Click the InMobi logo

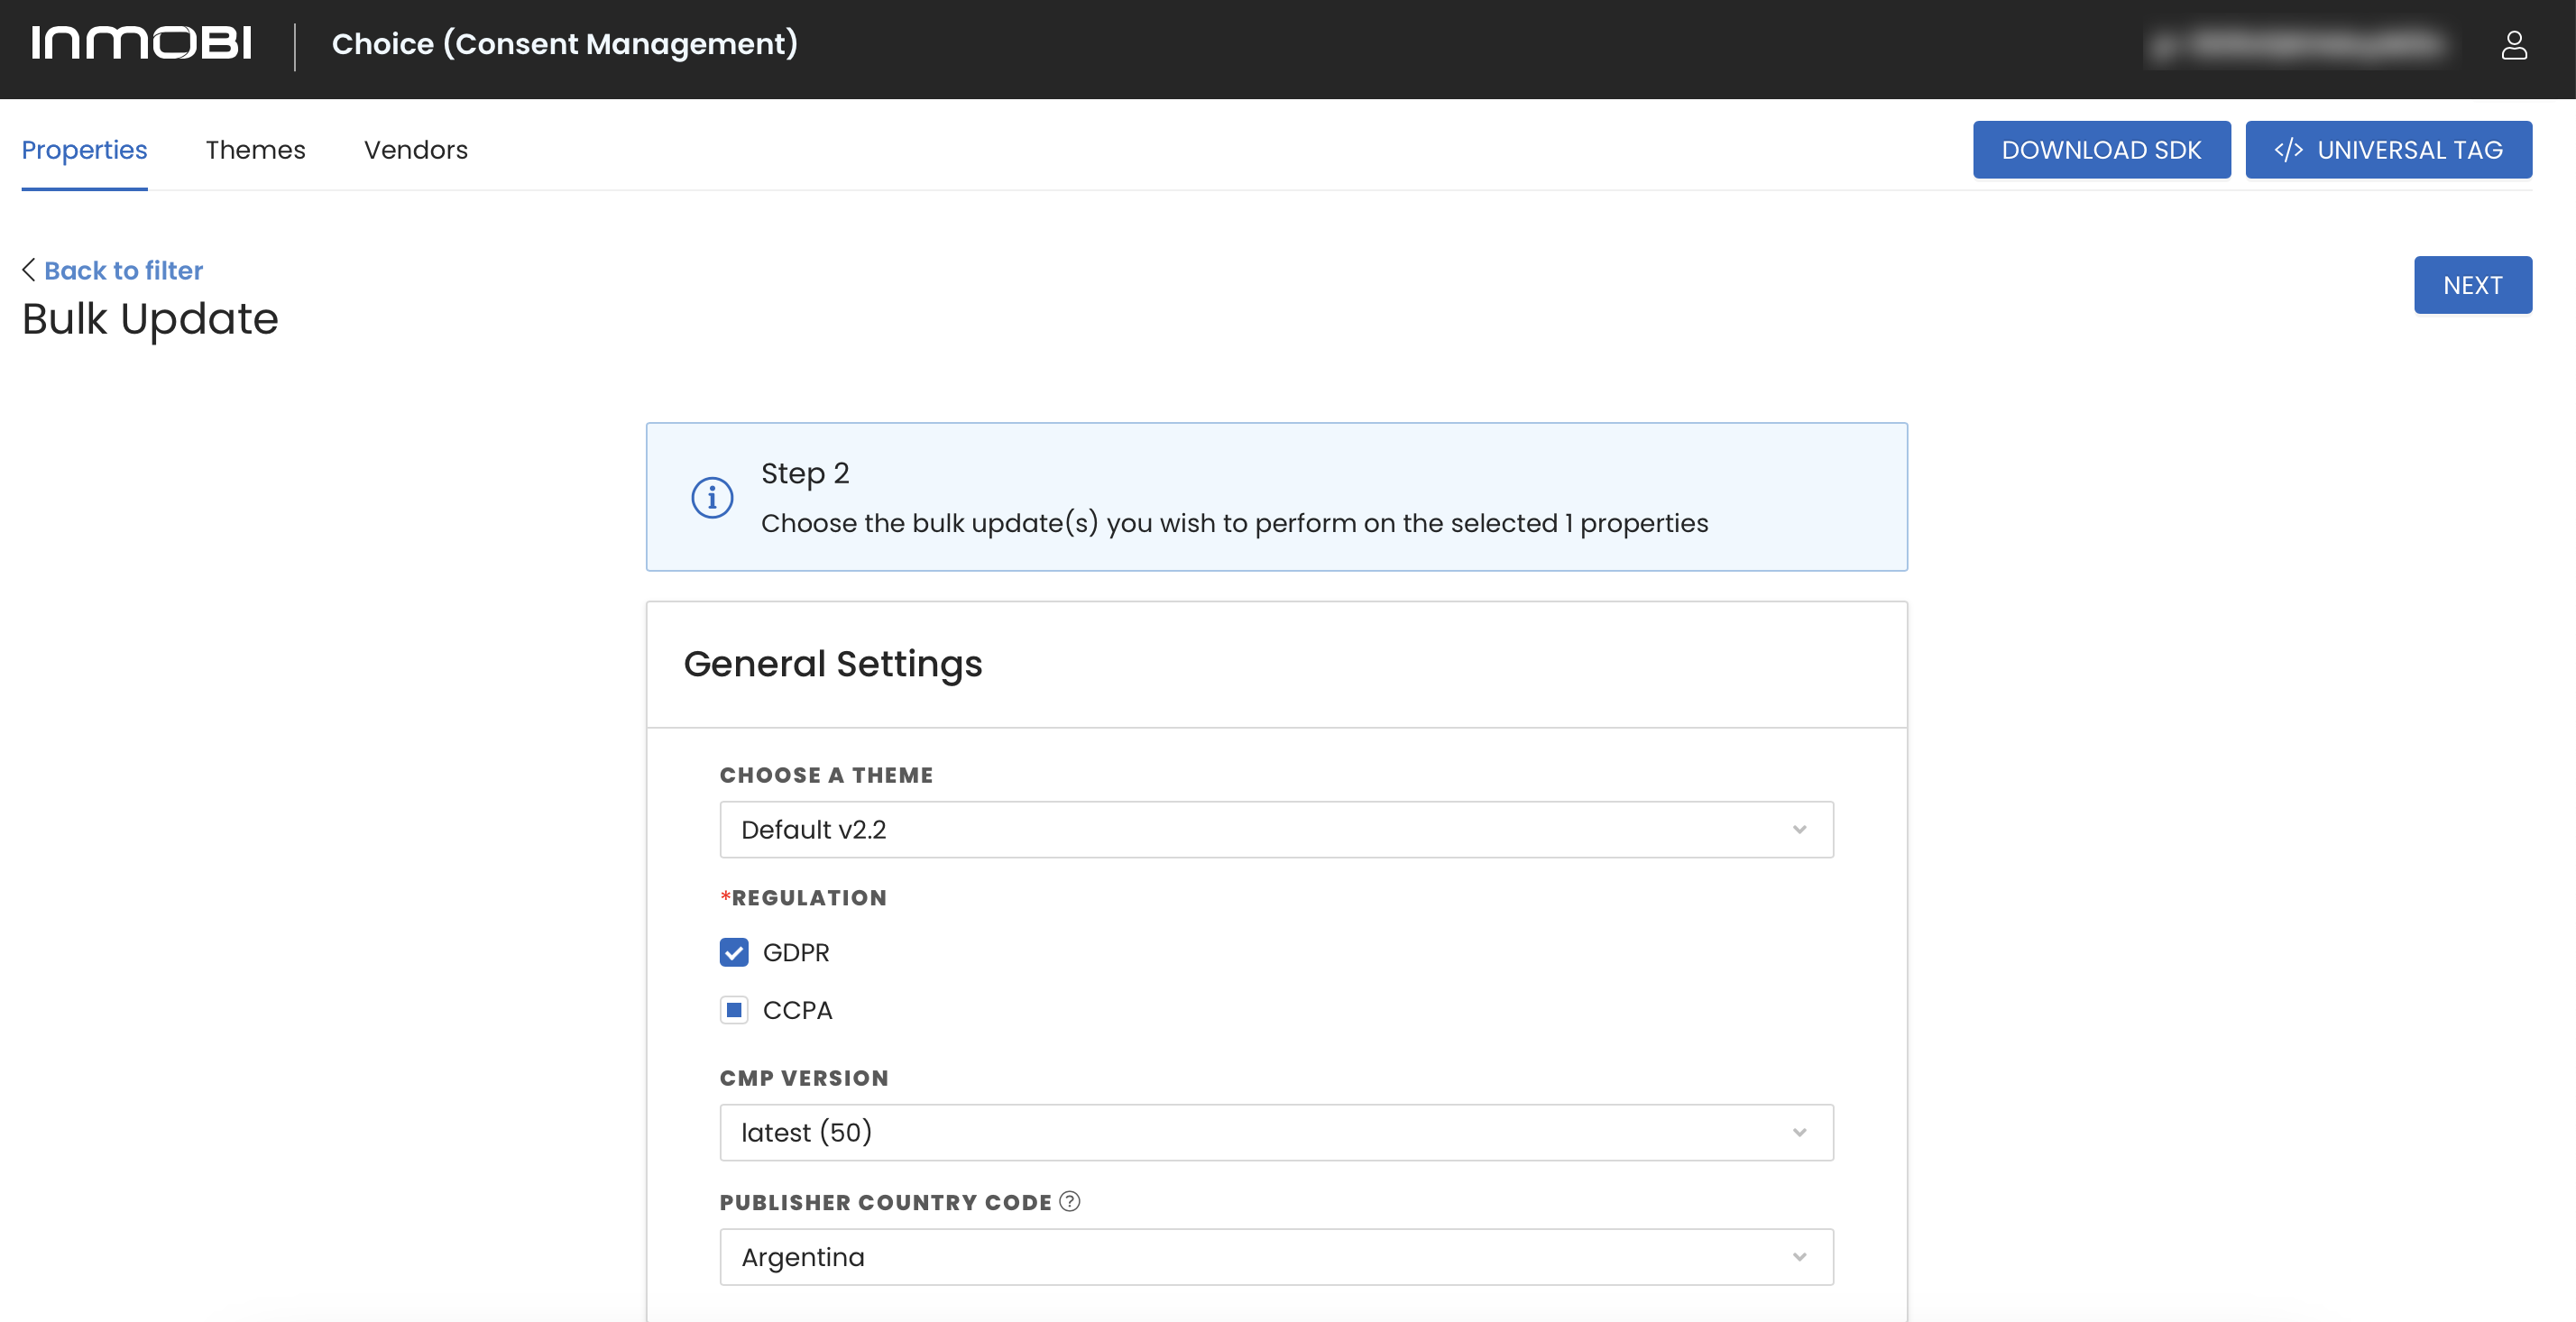point(140,42)
